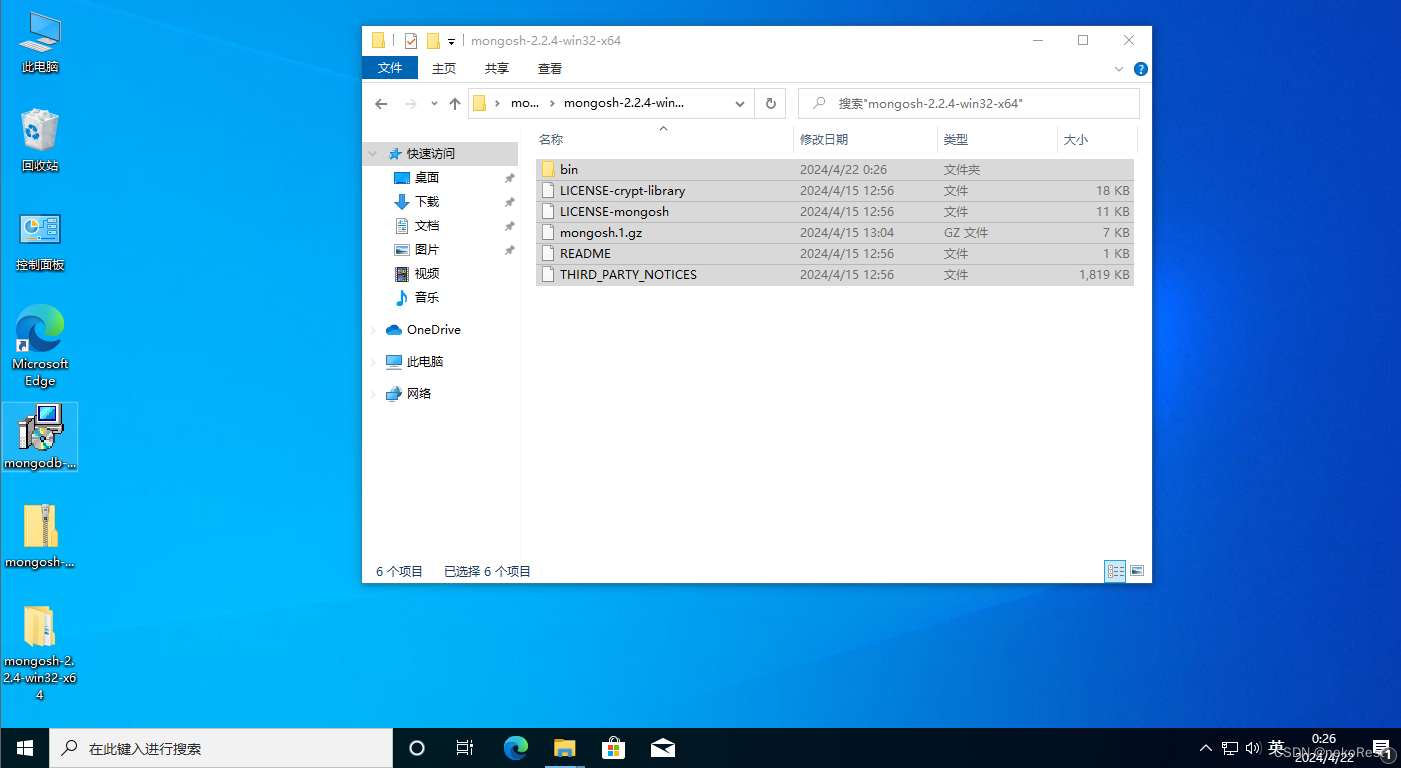Click the taskbar search field
This screenshot has width=1401, height=768.
pyautogui.click(x=221, y=748)
